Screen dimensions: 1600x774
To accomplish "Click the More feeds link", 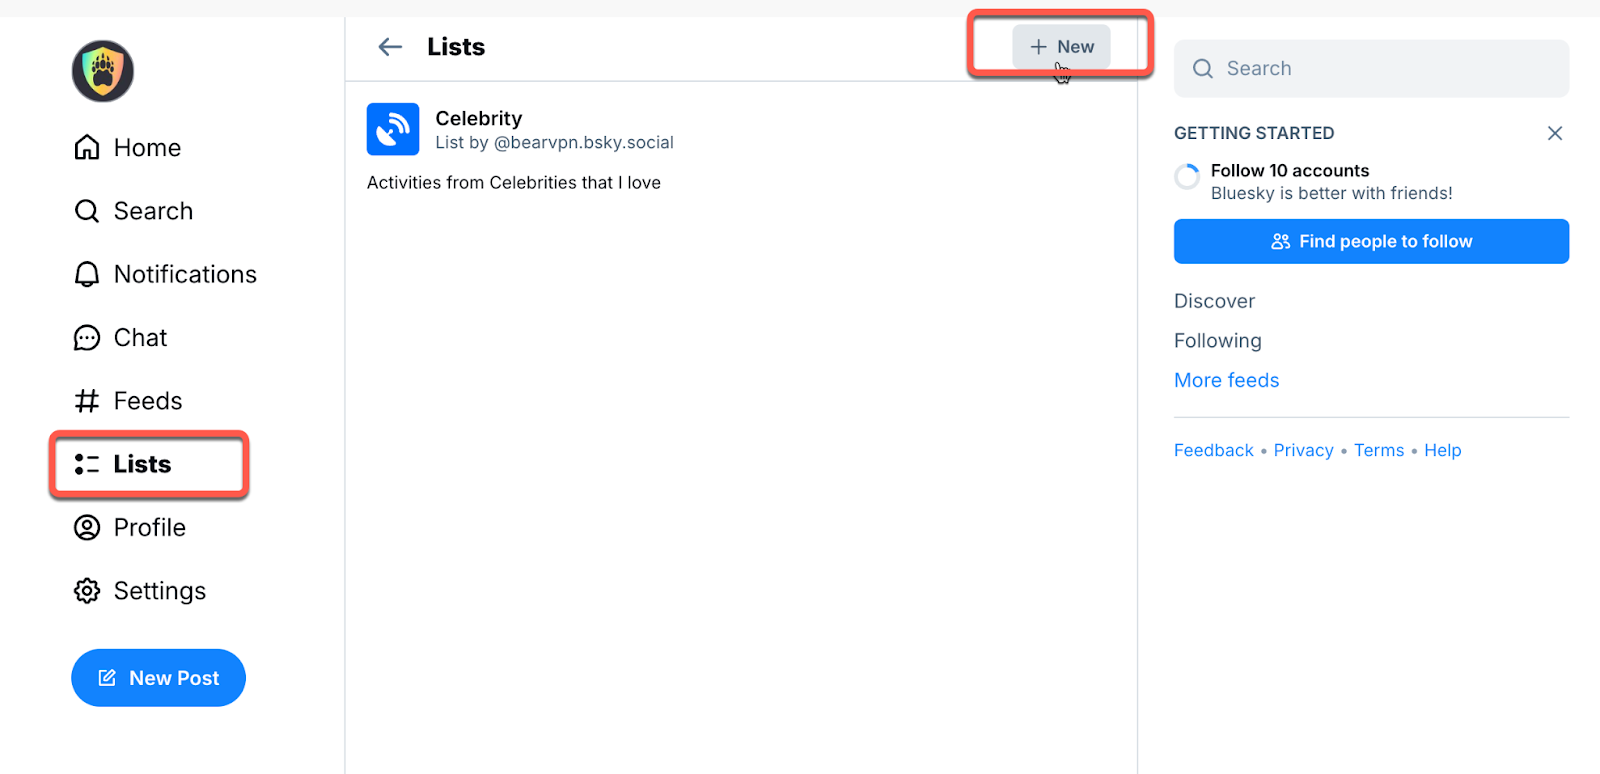I will tap(1226, 380).
